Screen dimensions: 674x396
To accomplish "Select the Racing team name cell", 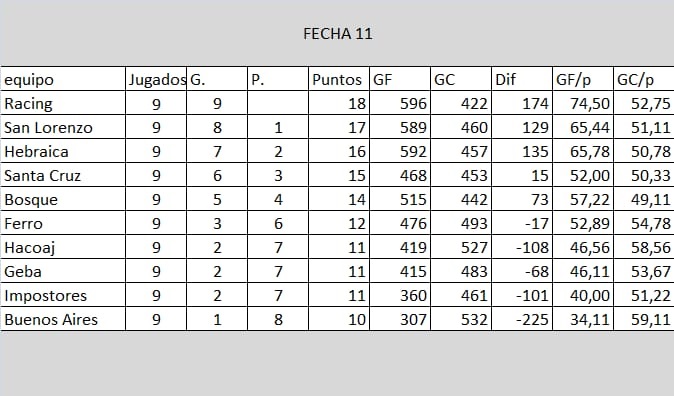I will [x=63, y=103].
